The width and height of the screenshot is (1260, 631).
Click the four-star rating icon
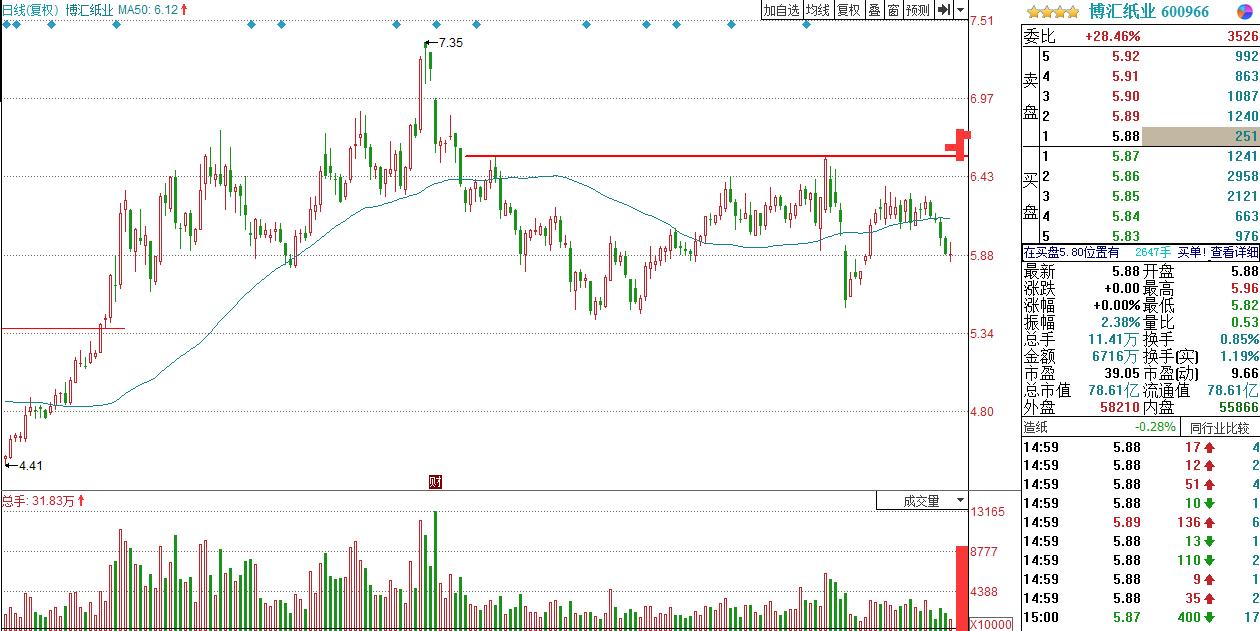(x=1053, y=12)
